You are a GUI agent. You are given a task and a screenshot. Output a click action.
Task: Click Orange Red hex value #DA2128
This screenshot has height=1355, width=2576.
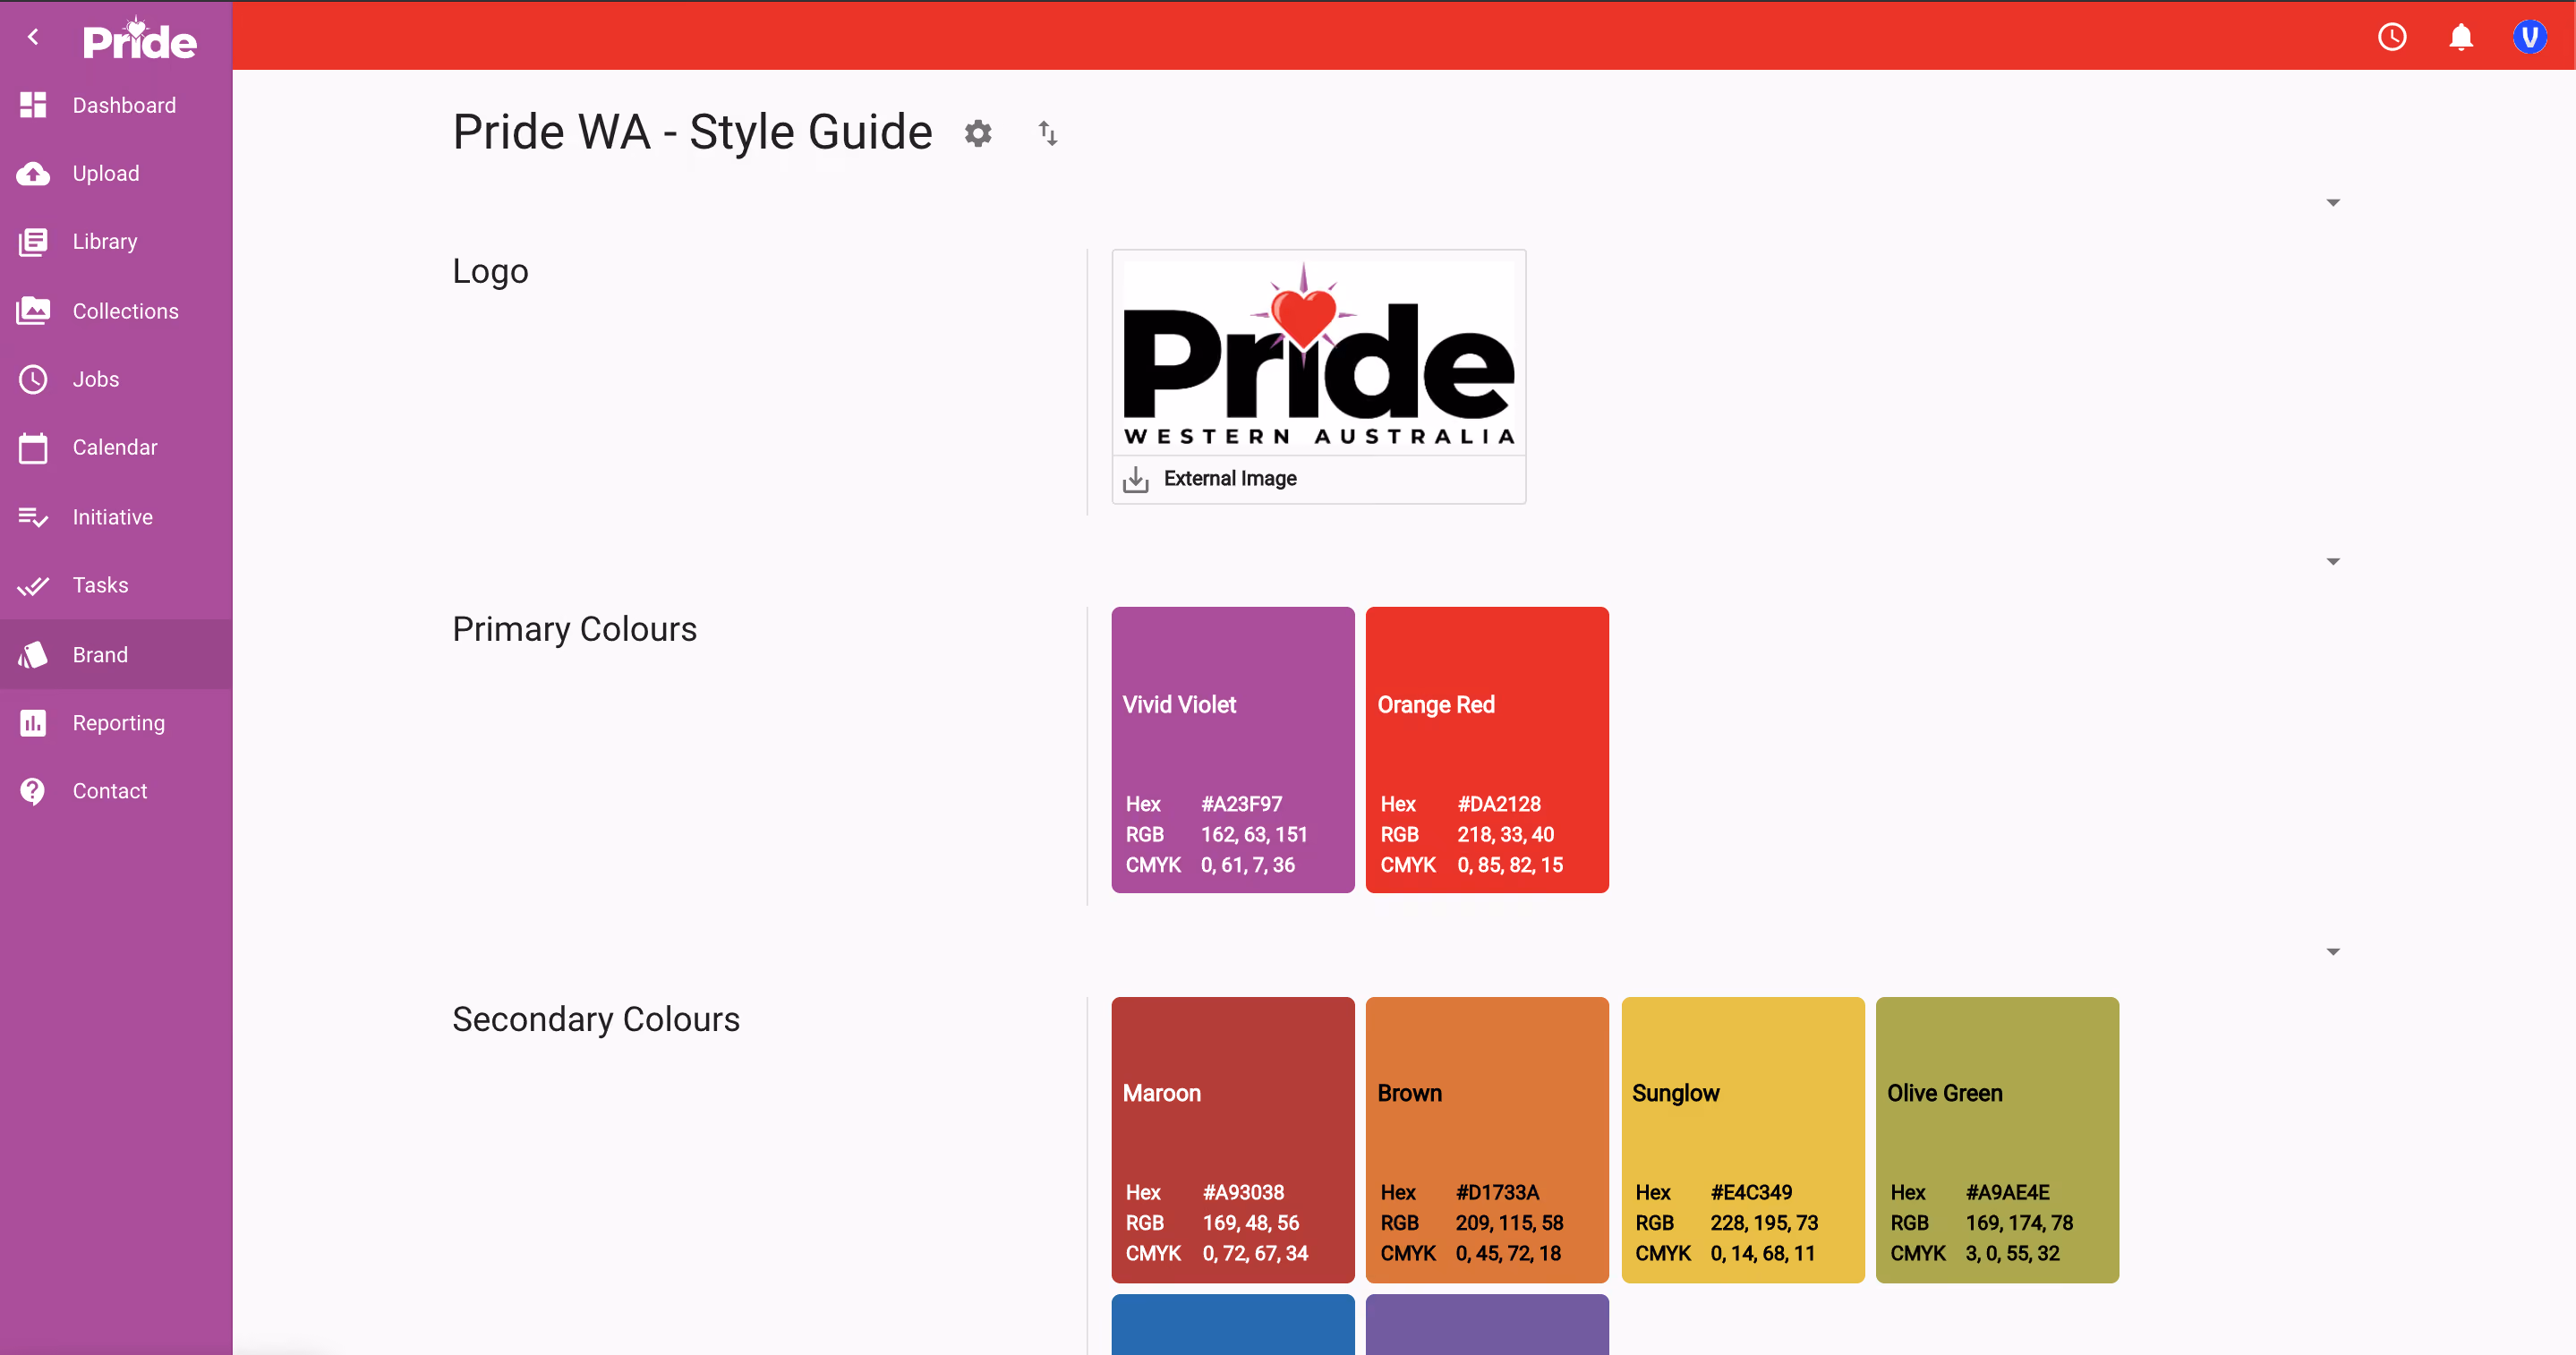(x=1499, y=804)
